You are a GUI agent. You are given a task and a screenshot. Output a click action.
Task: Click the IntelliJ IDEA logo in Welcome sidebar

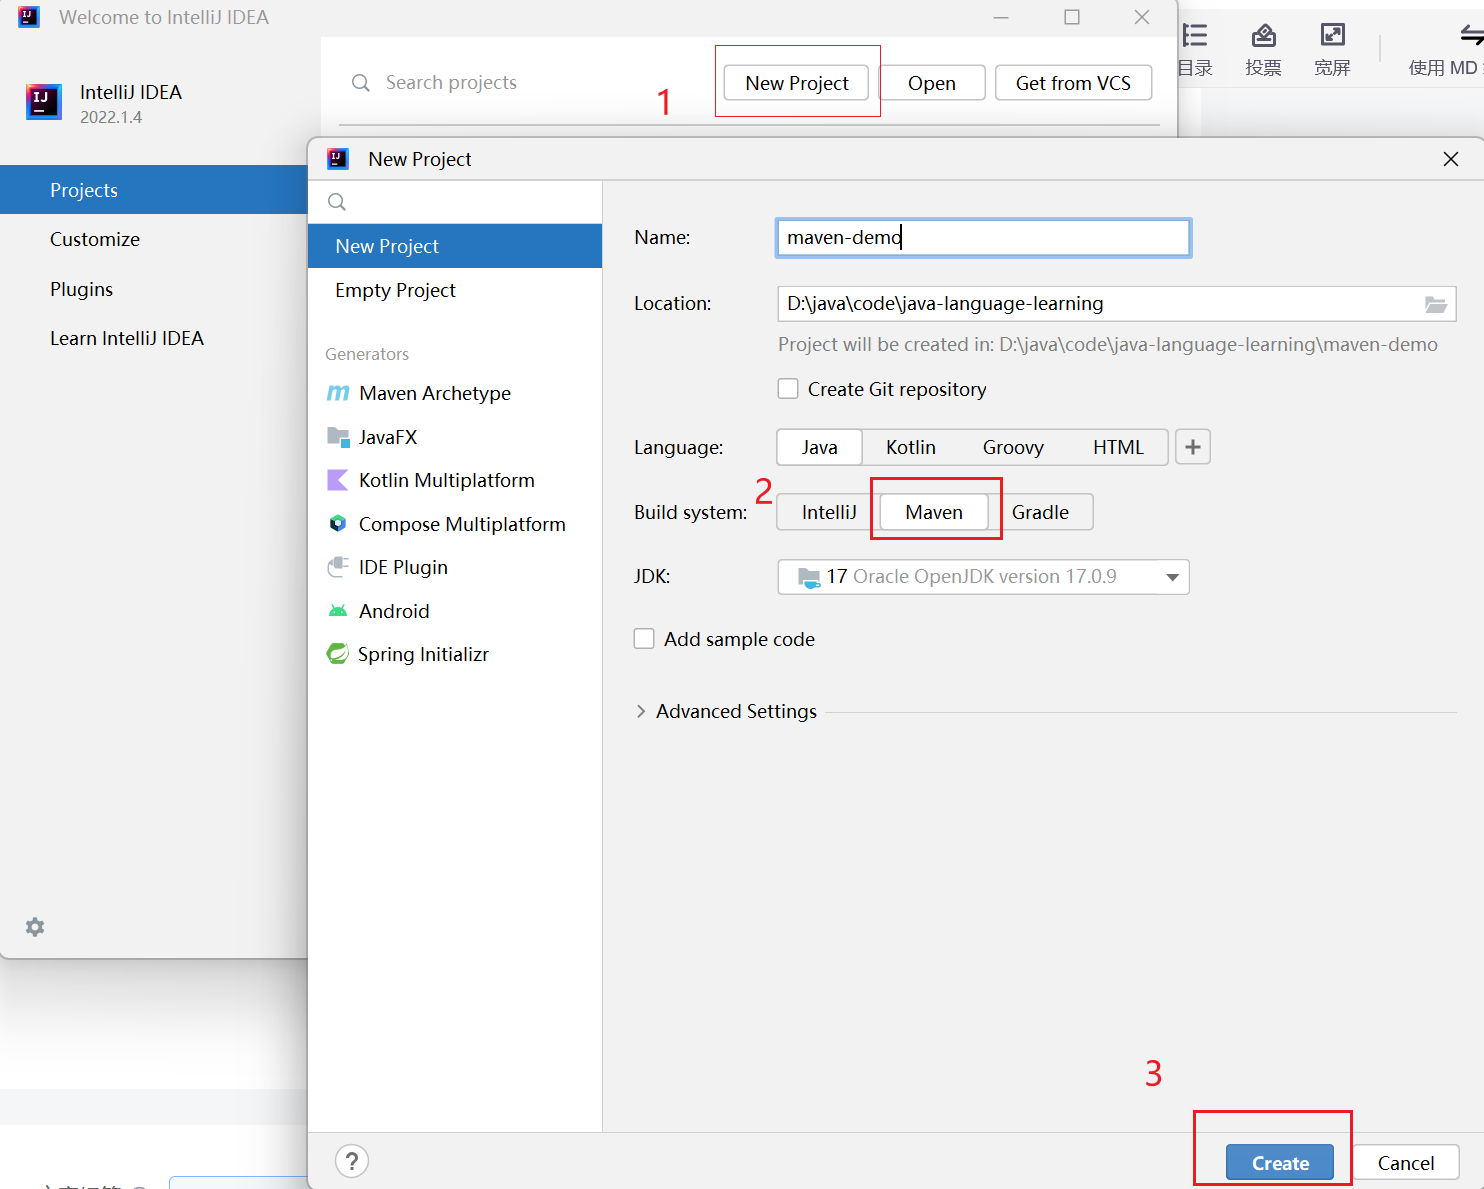[x=43, y=101]
